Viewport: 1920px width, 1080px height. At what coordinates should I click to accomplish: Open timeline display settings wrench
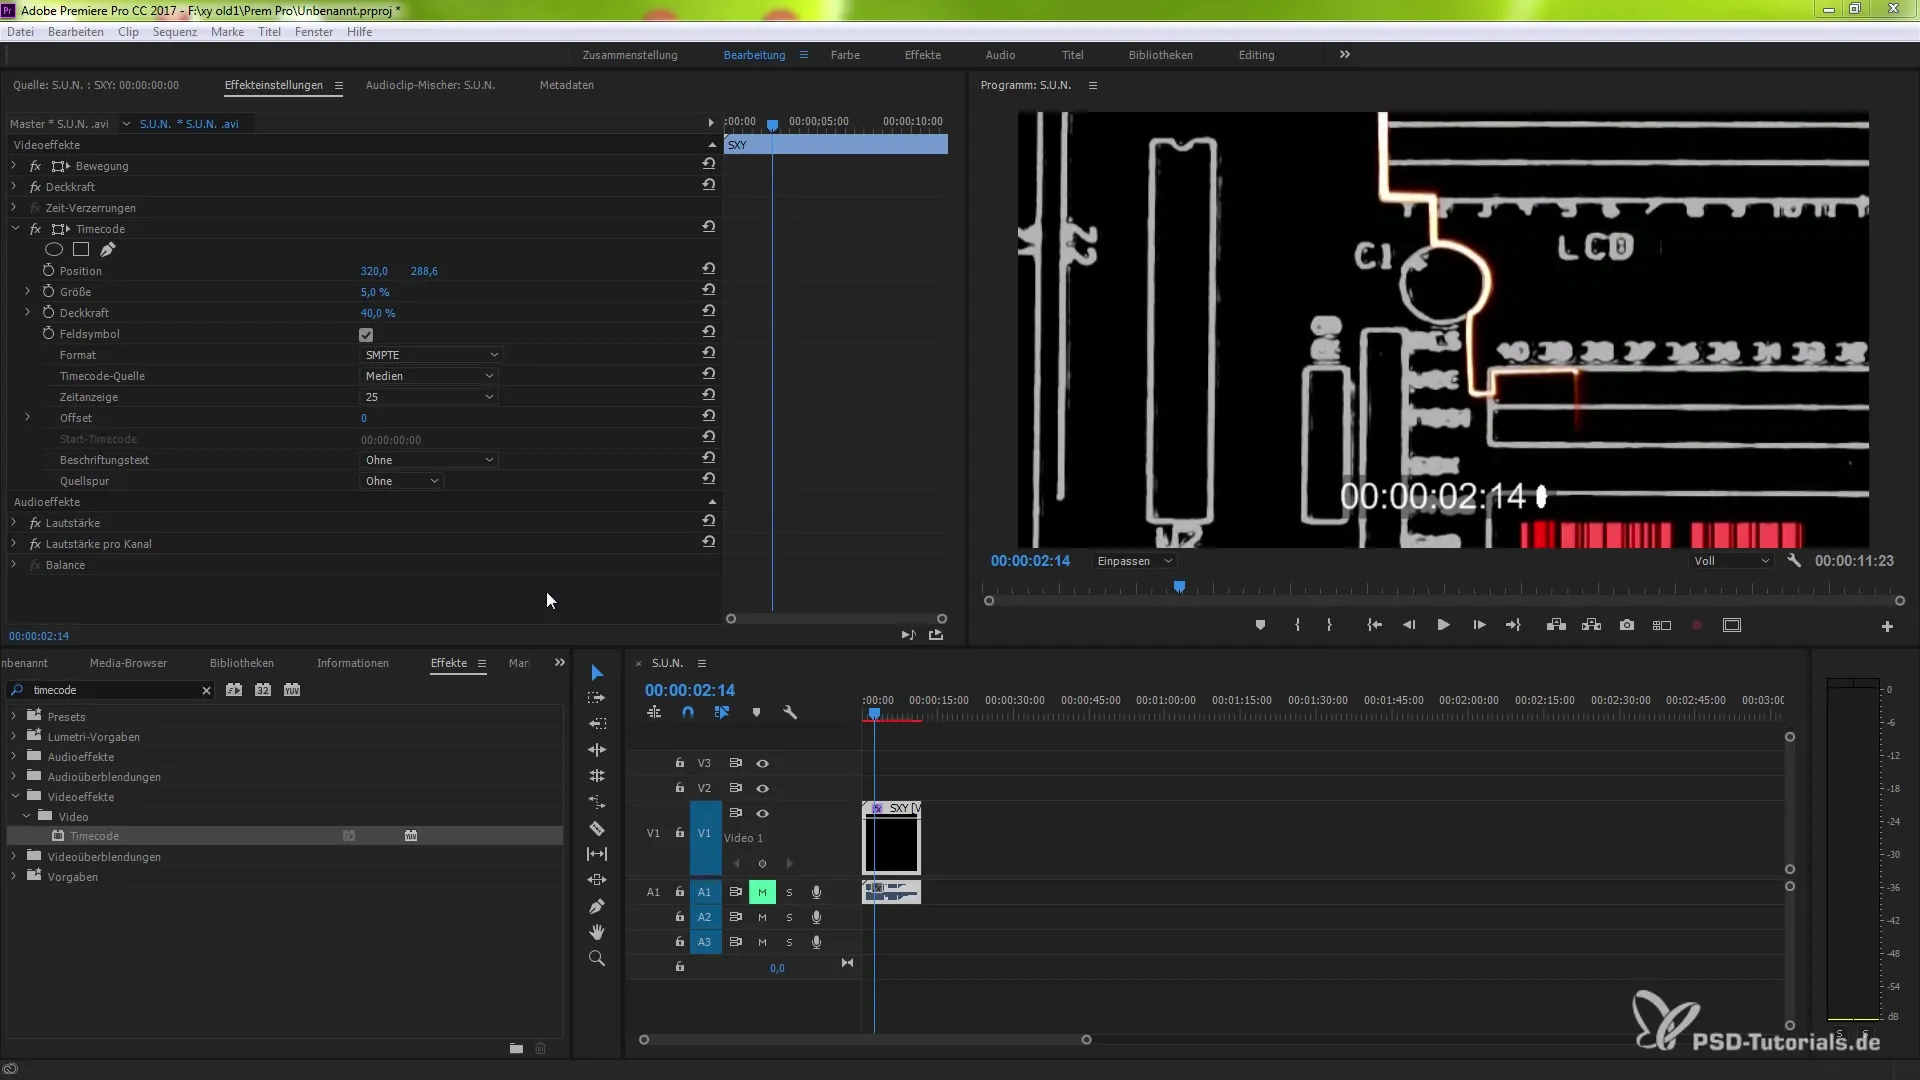pos(790,713)
